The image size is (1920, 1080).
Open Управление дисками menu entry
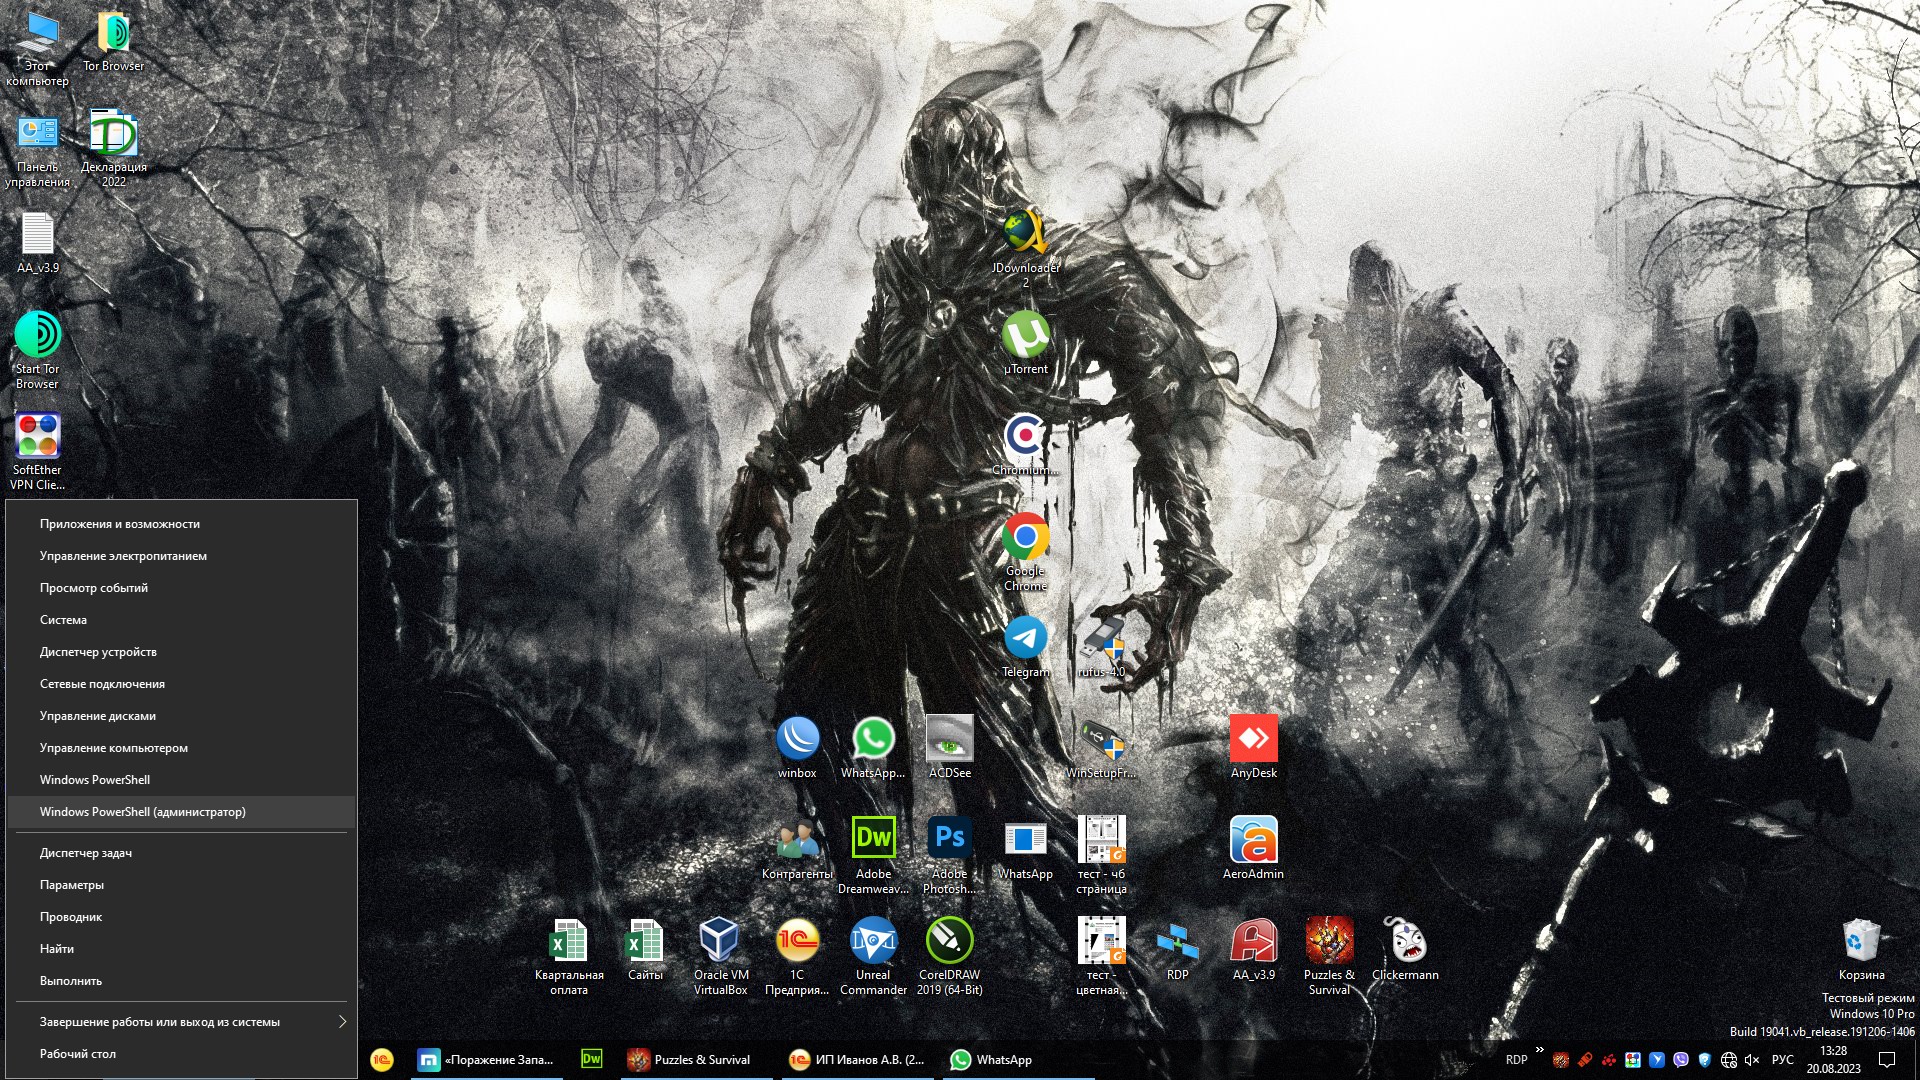(181, 716)
